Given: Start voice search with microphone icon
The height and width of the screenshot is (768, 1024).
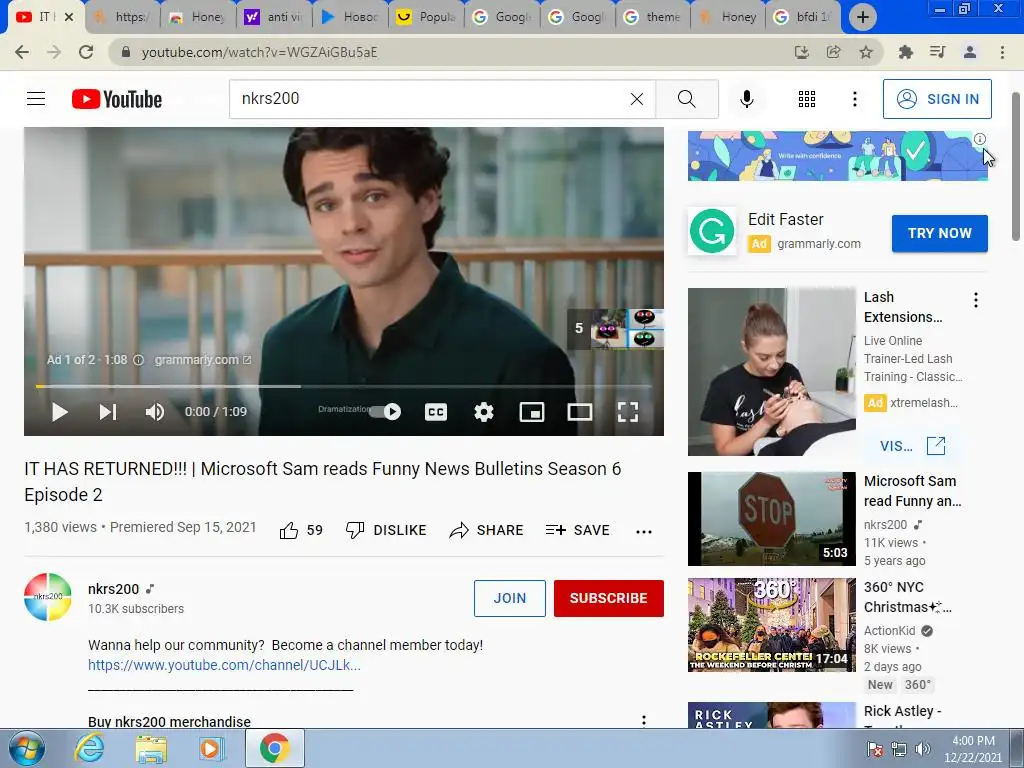Looking at the screenshot, I should [746, 99].
